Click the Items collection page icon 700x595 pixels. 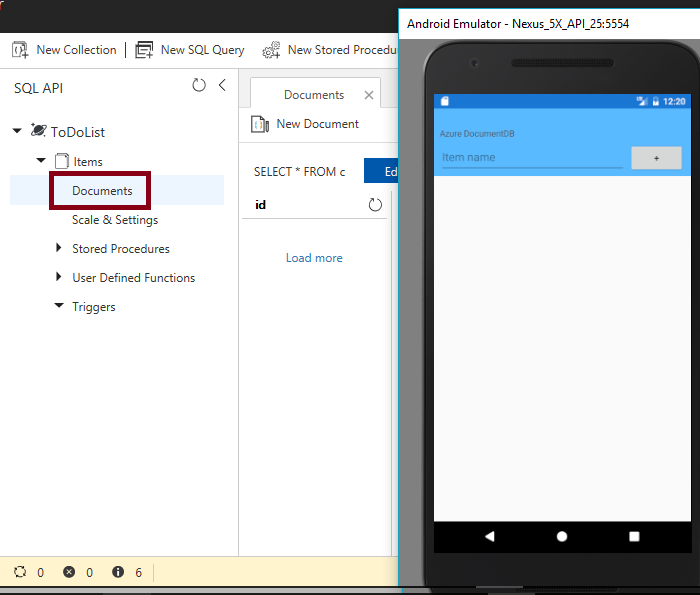62,161
